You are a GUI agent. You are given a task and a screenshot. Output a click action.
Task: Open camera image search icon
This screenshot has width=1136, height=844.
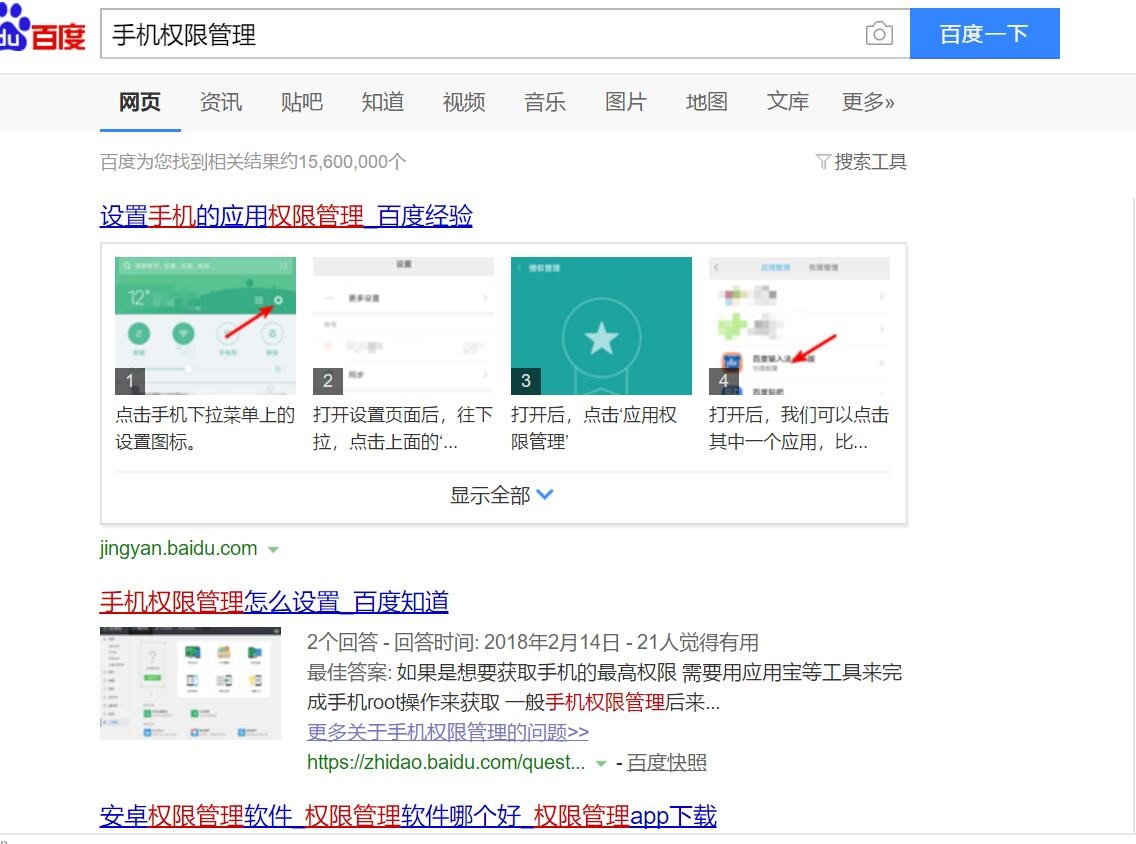point(879,33)
